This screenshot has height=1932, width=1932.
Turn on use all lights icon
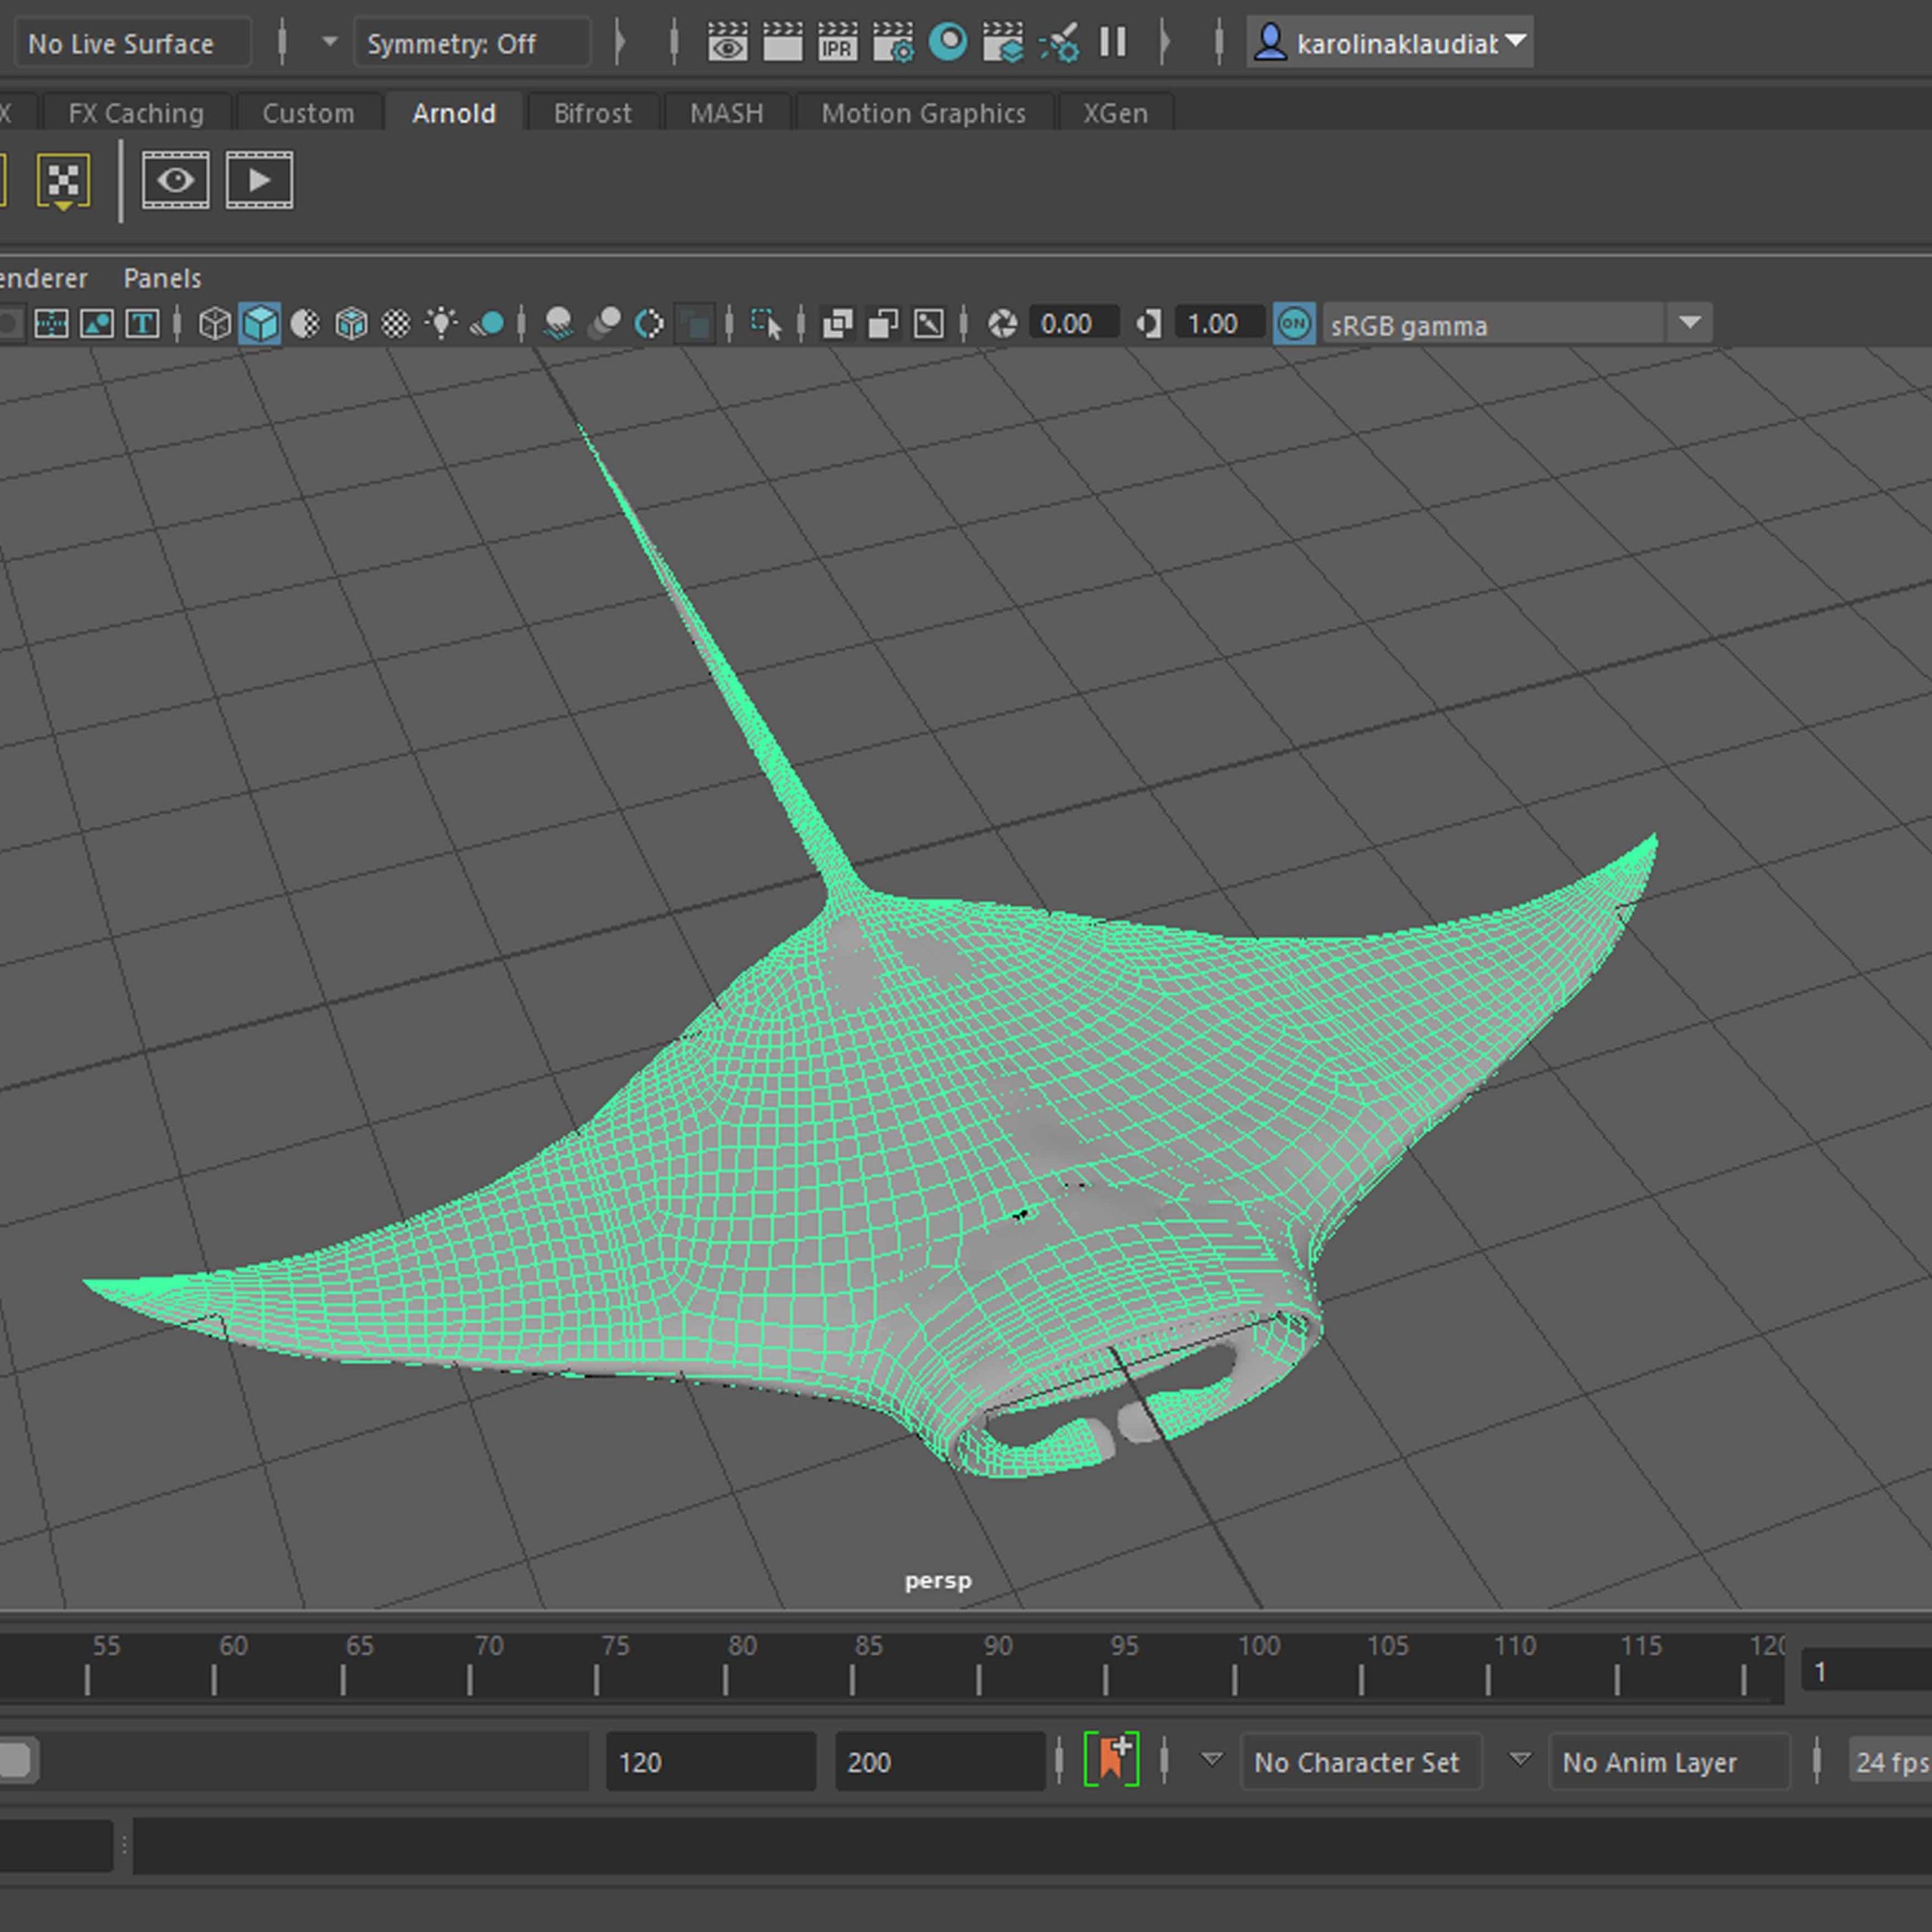point(441,324)
